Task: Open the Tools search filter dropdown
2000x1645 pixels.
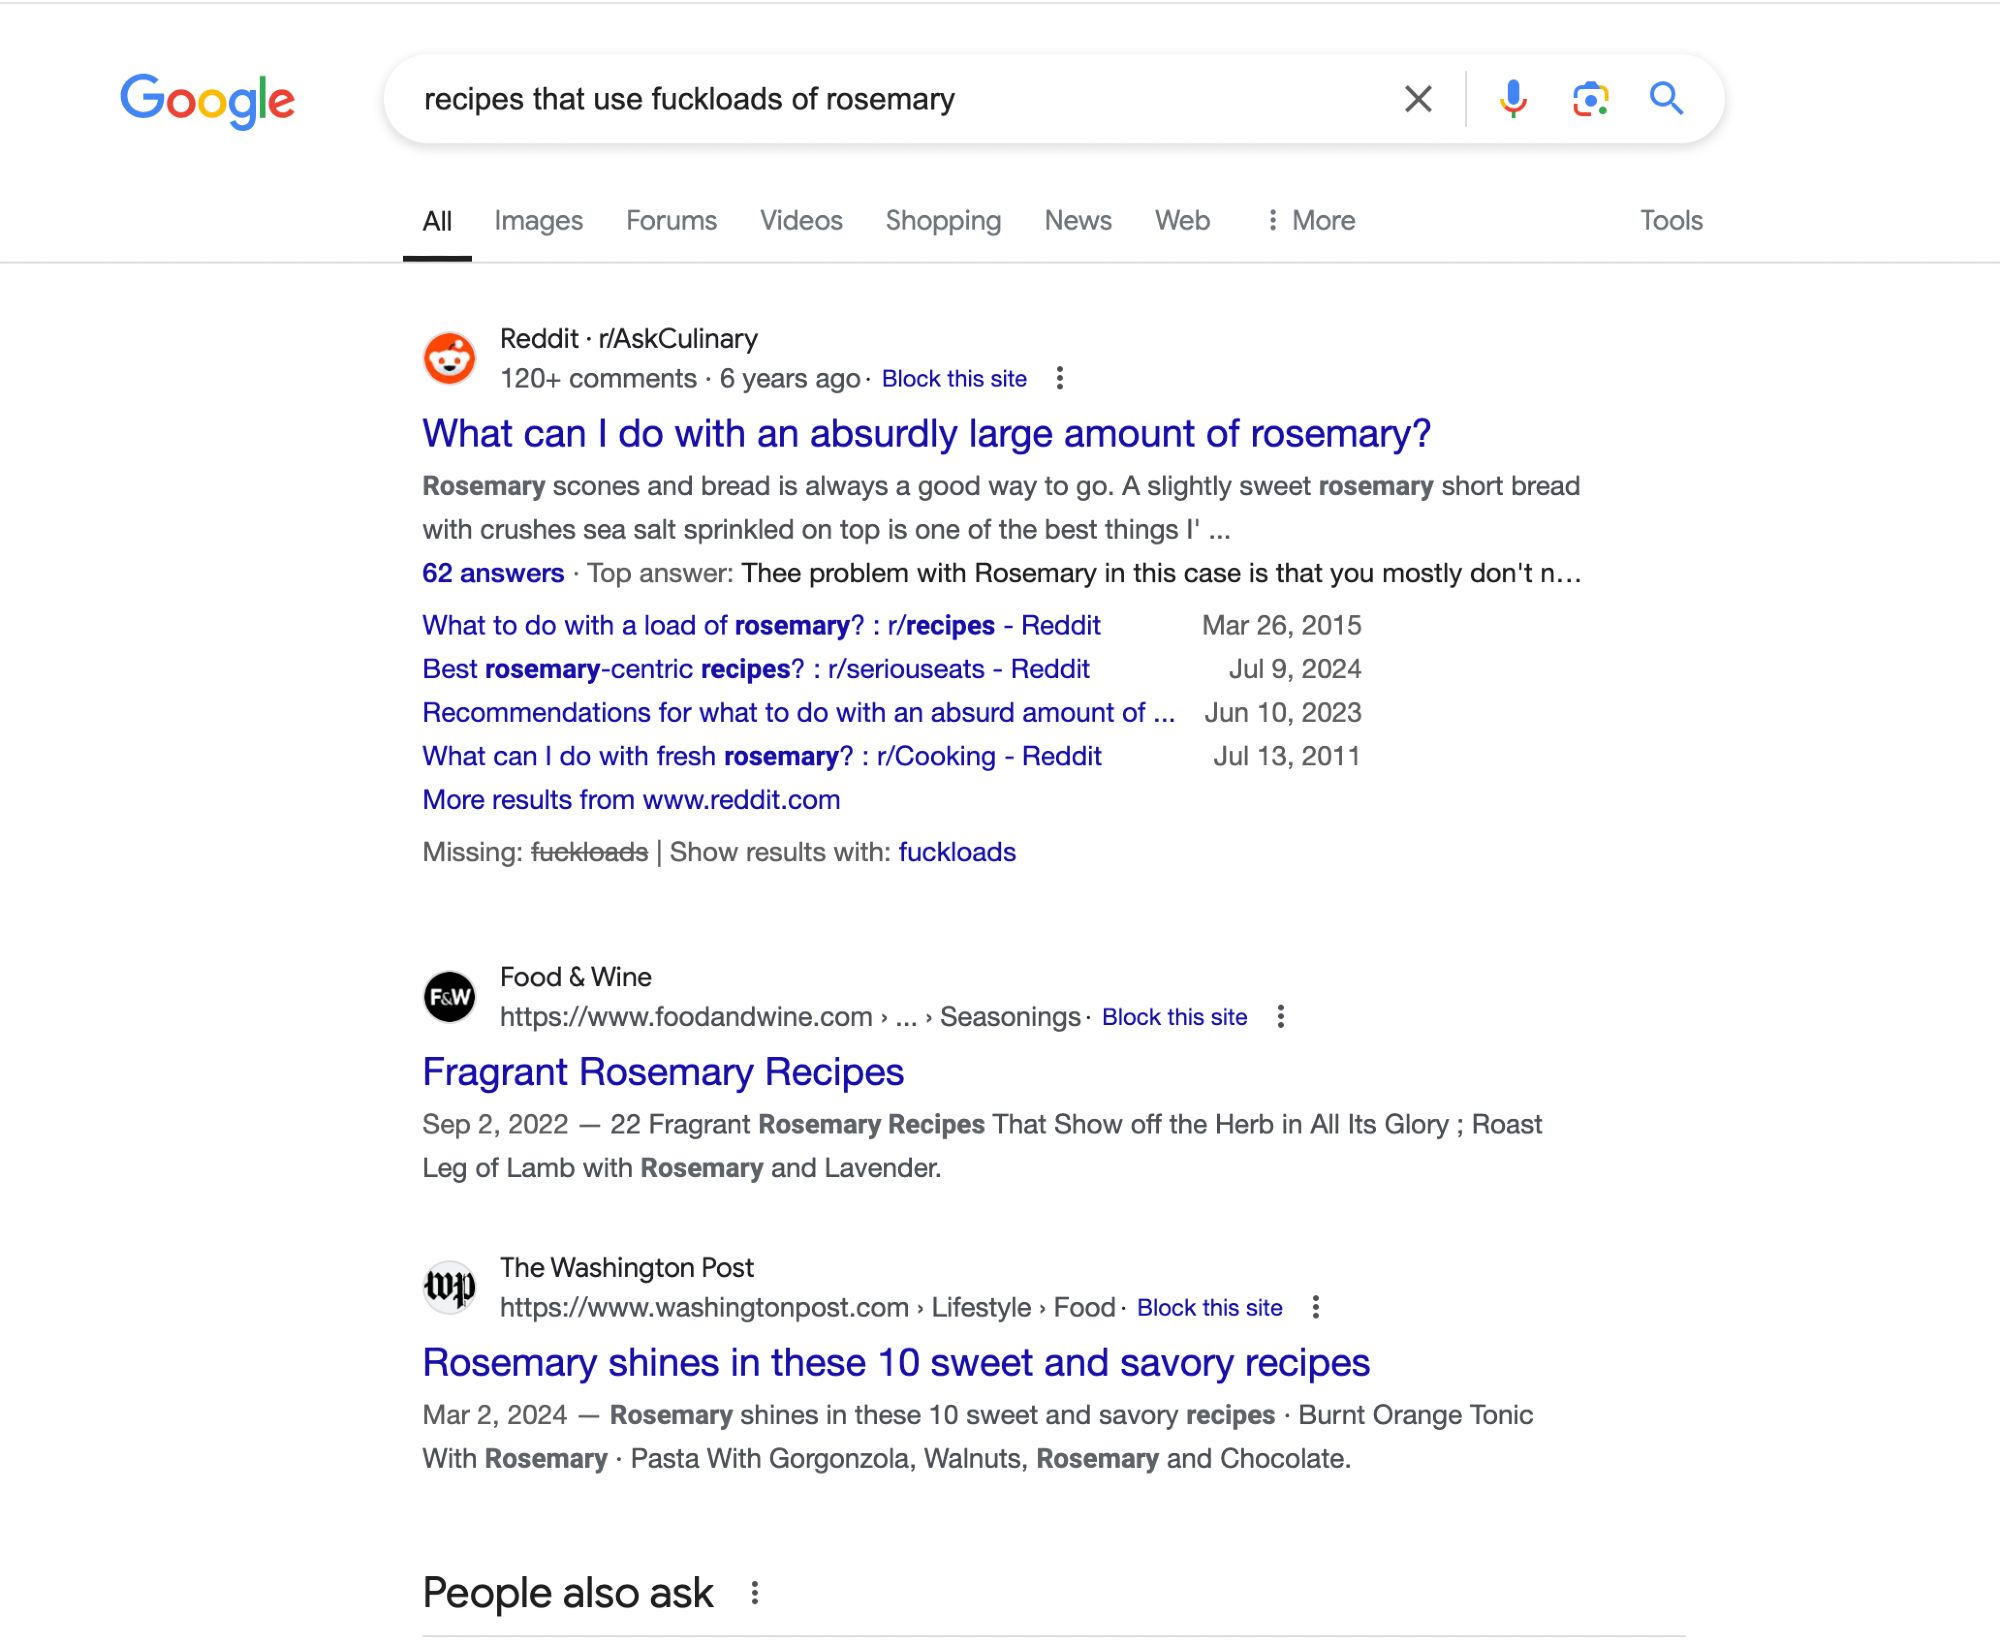Action: coord(1669,219)
